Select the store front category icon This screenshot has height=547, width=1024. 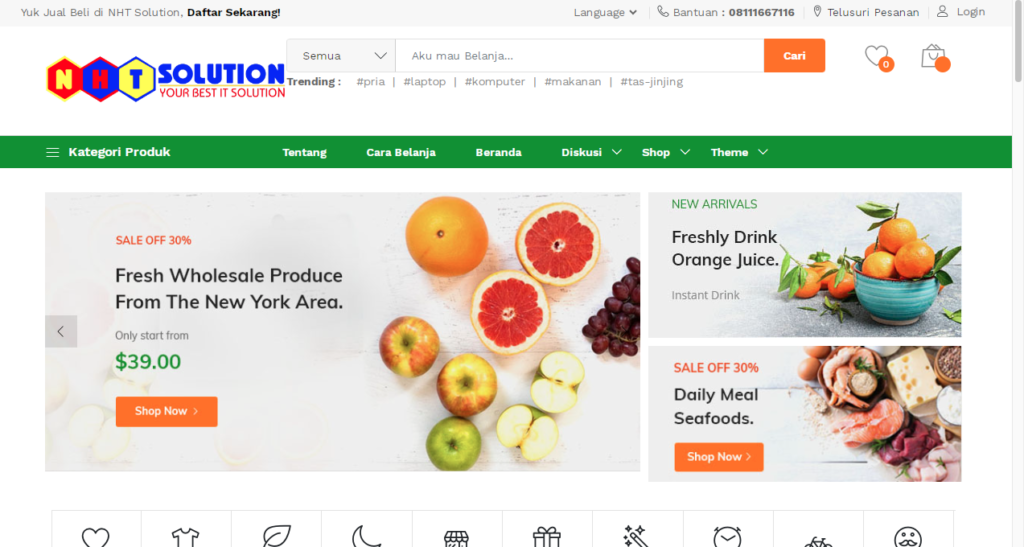[456, 539]
